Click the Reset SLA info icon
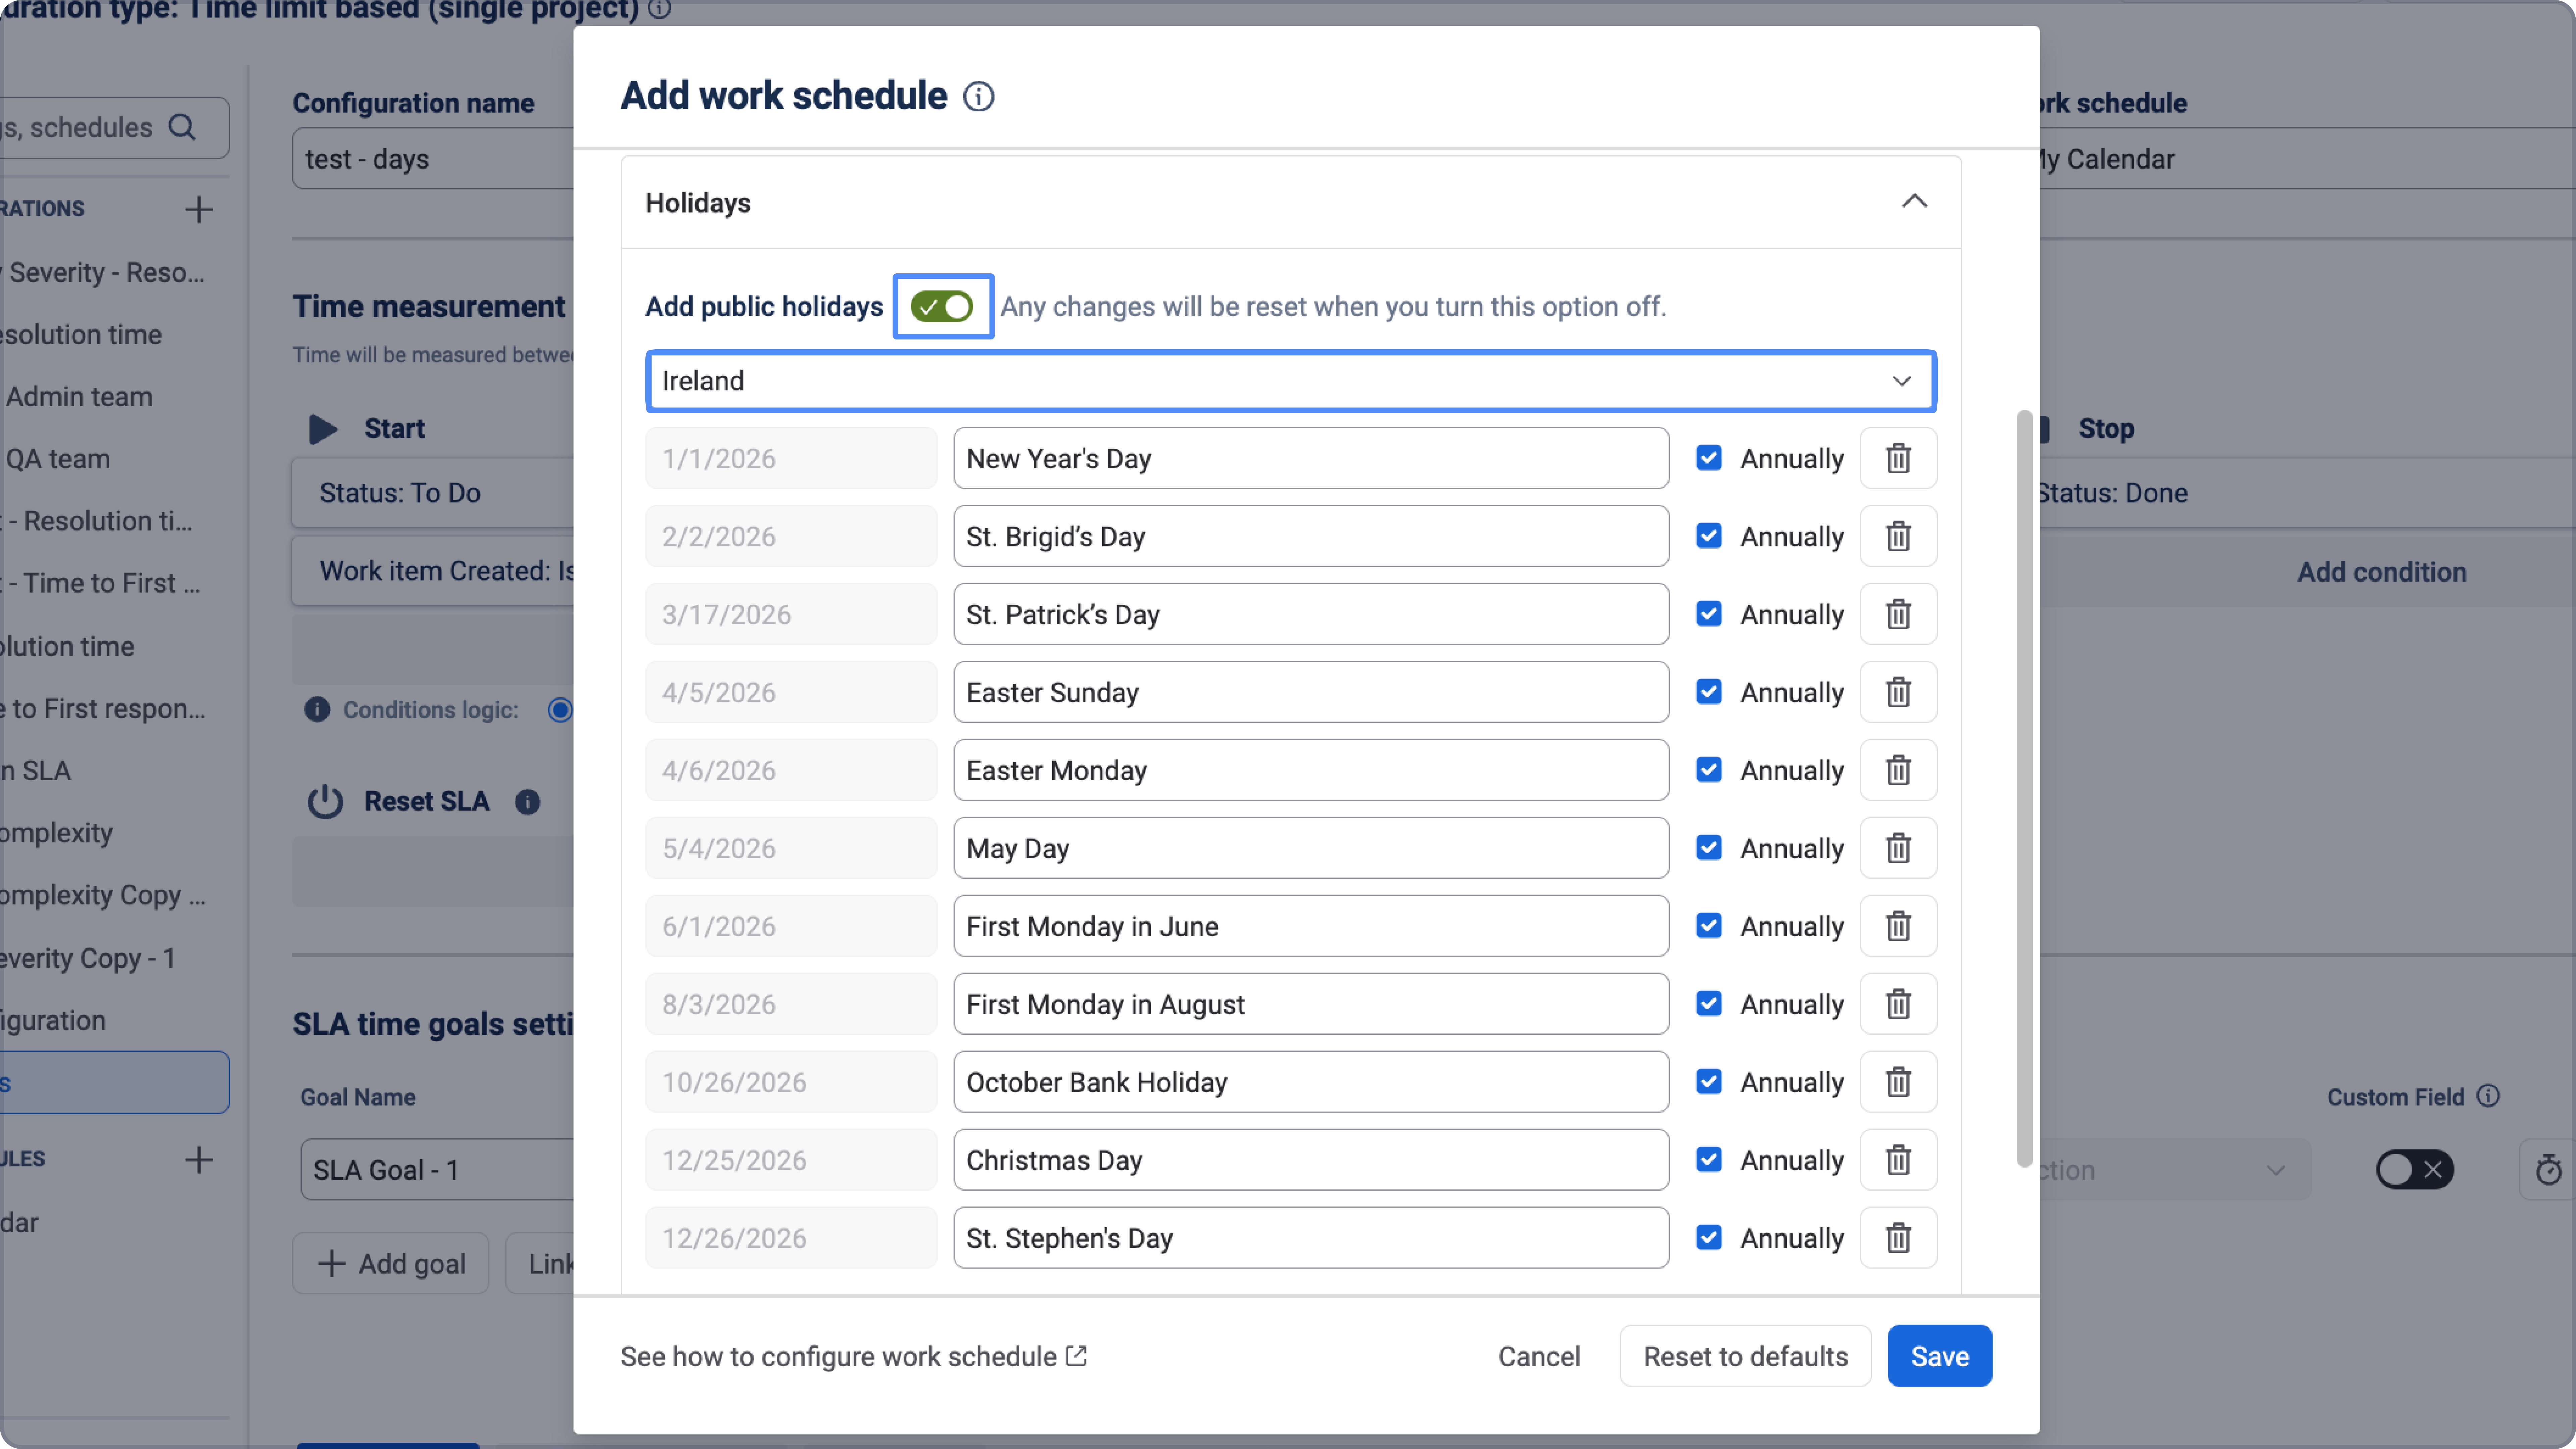This screenshot has width=2576, height=1449. point(527,802)
